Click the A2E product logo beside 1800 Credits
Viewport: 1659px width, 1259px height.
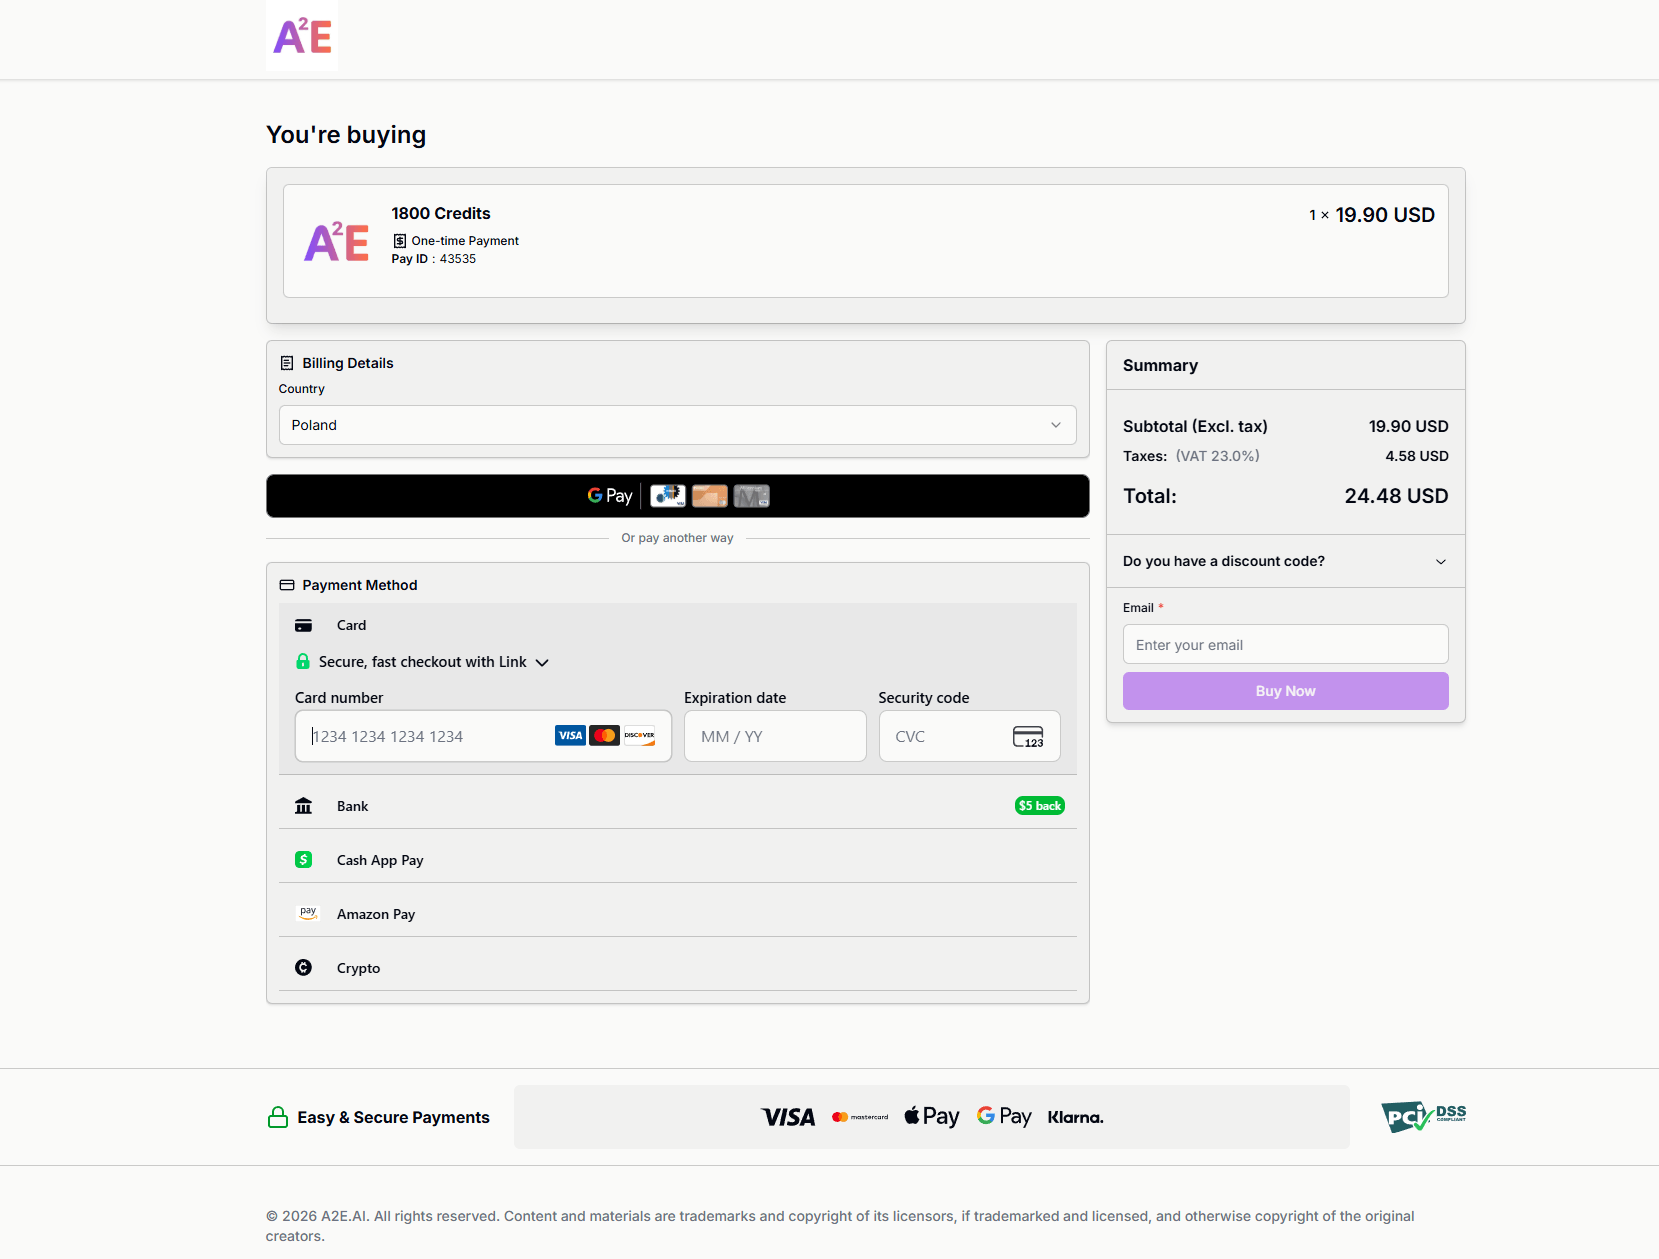pos(336,241)
